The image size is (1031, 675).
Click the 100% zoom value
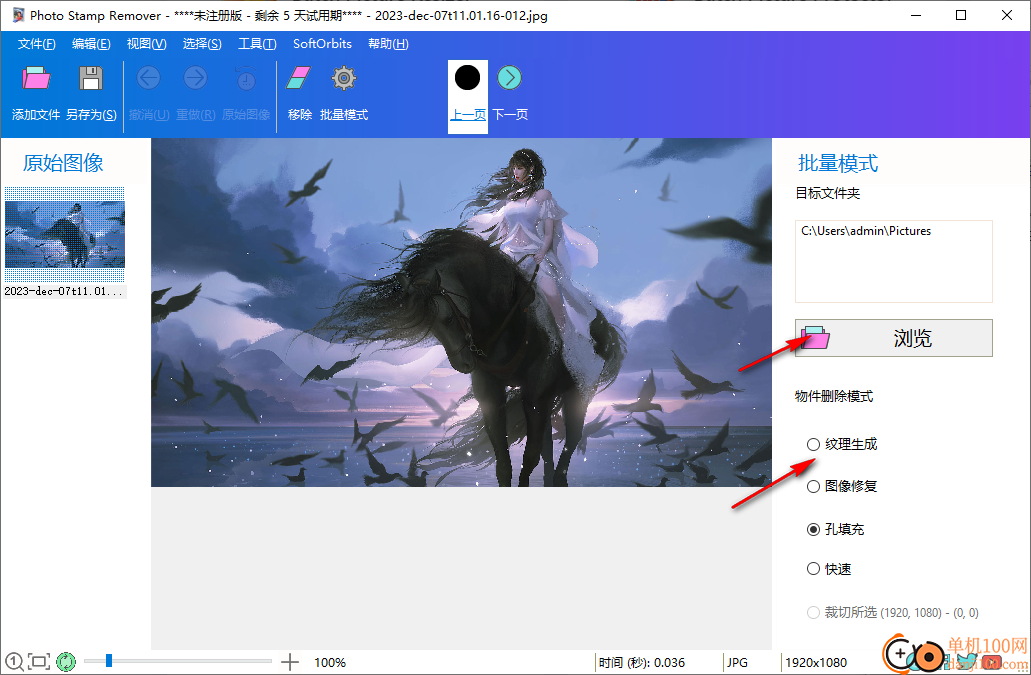[330, 663]
